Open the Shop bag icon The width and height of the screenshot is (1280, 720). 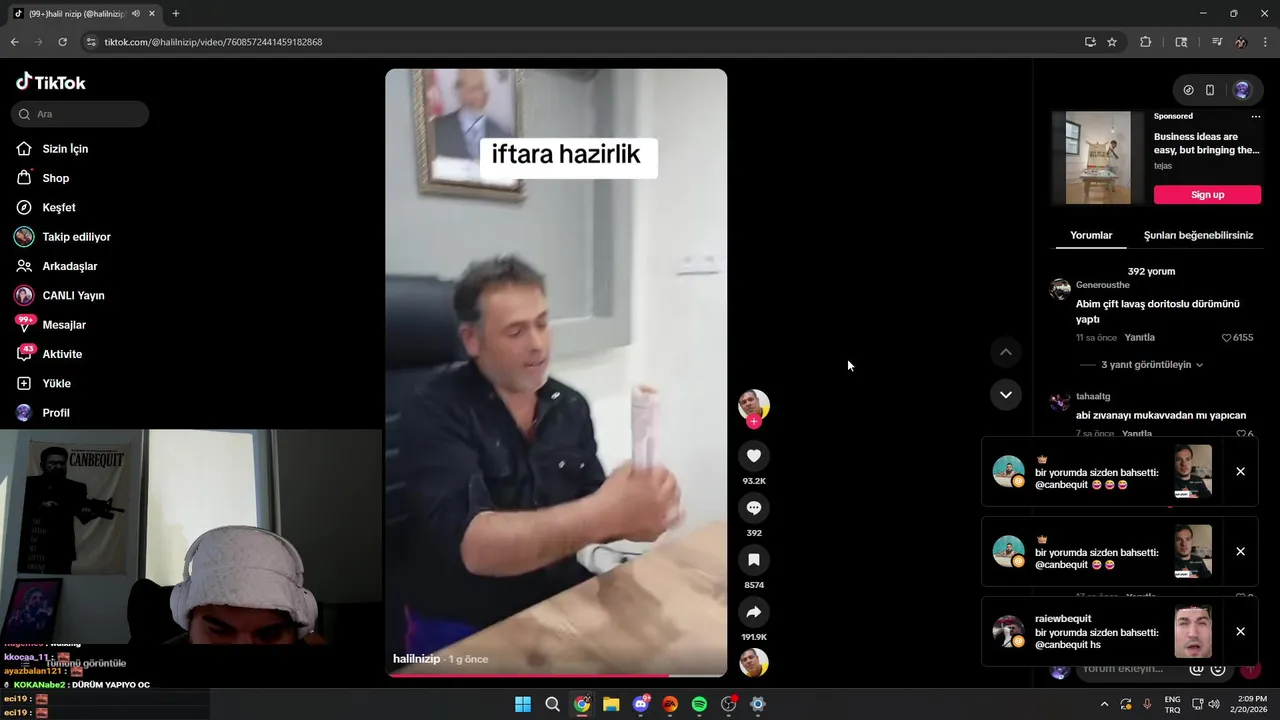point(24,178)
